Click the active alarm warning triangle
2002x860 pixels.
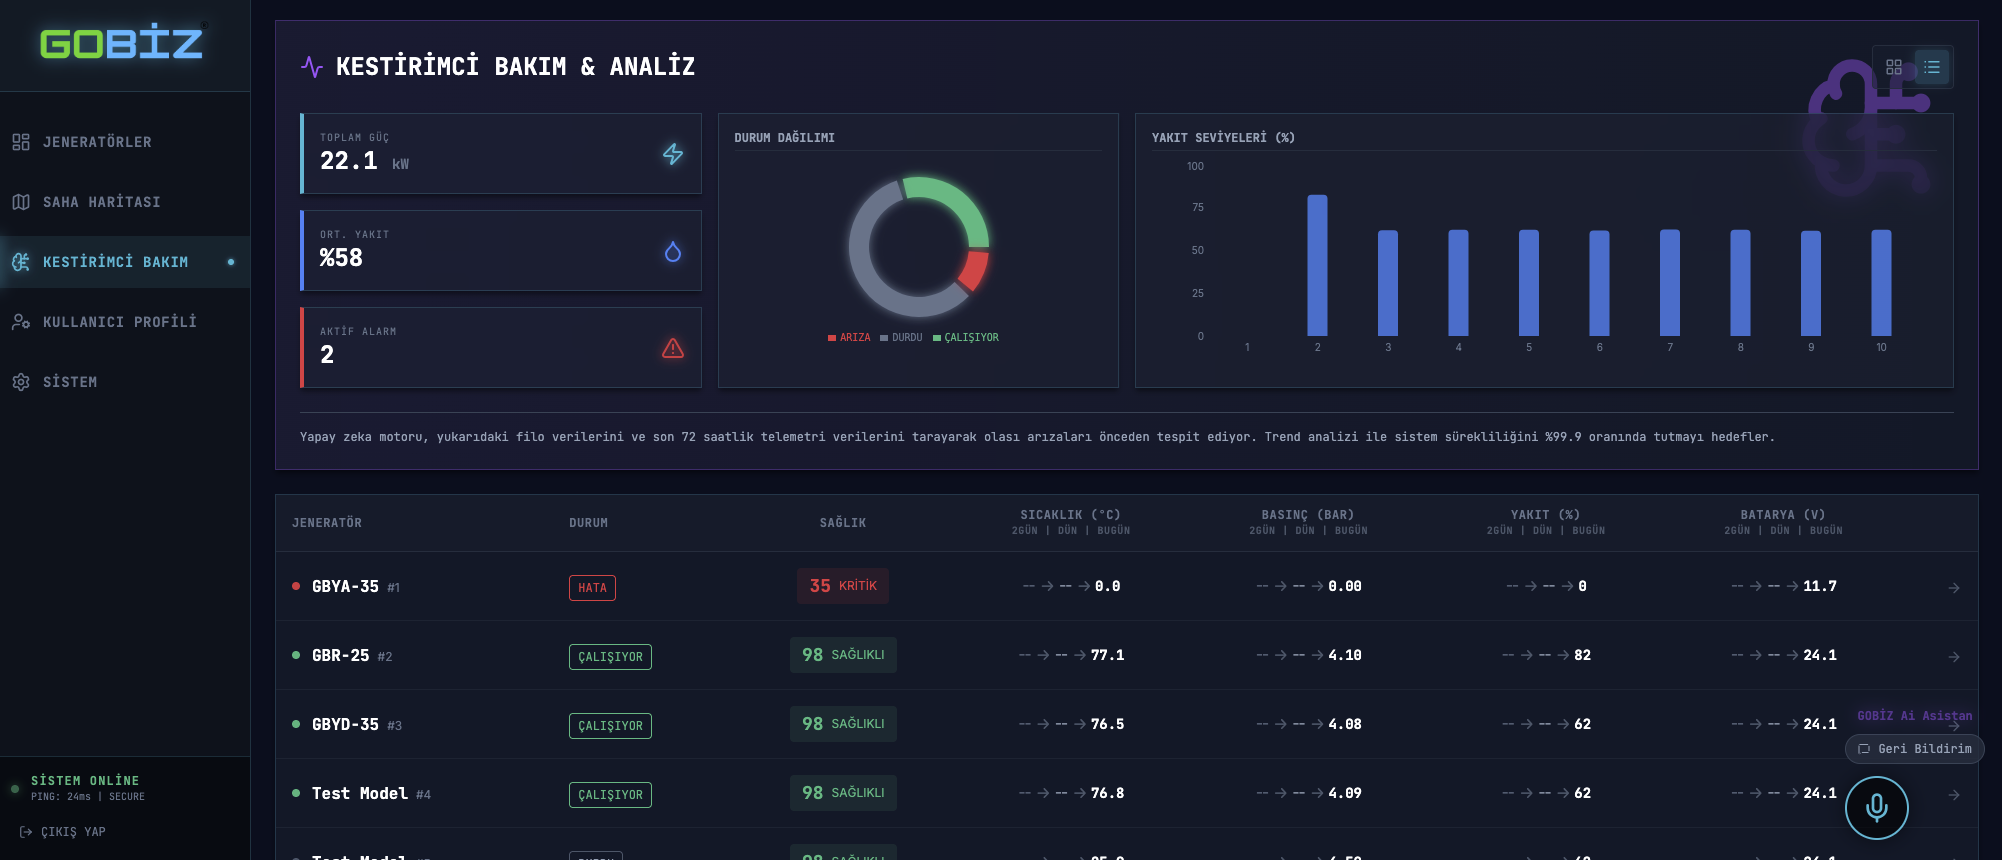(673, 348)
